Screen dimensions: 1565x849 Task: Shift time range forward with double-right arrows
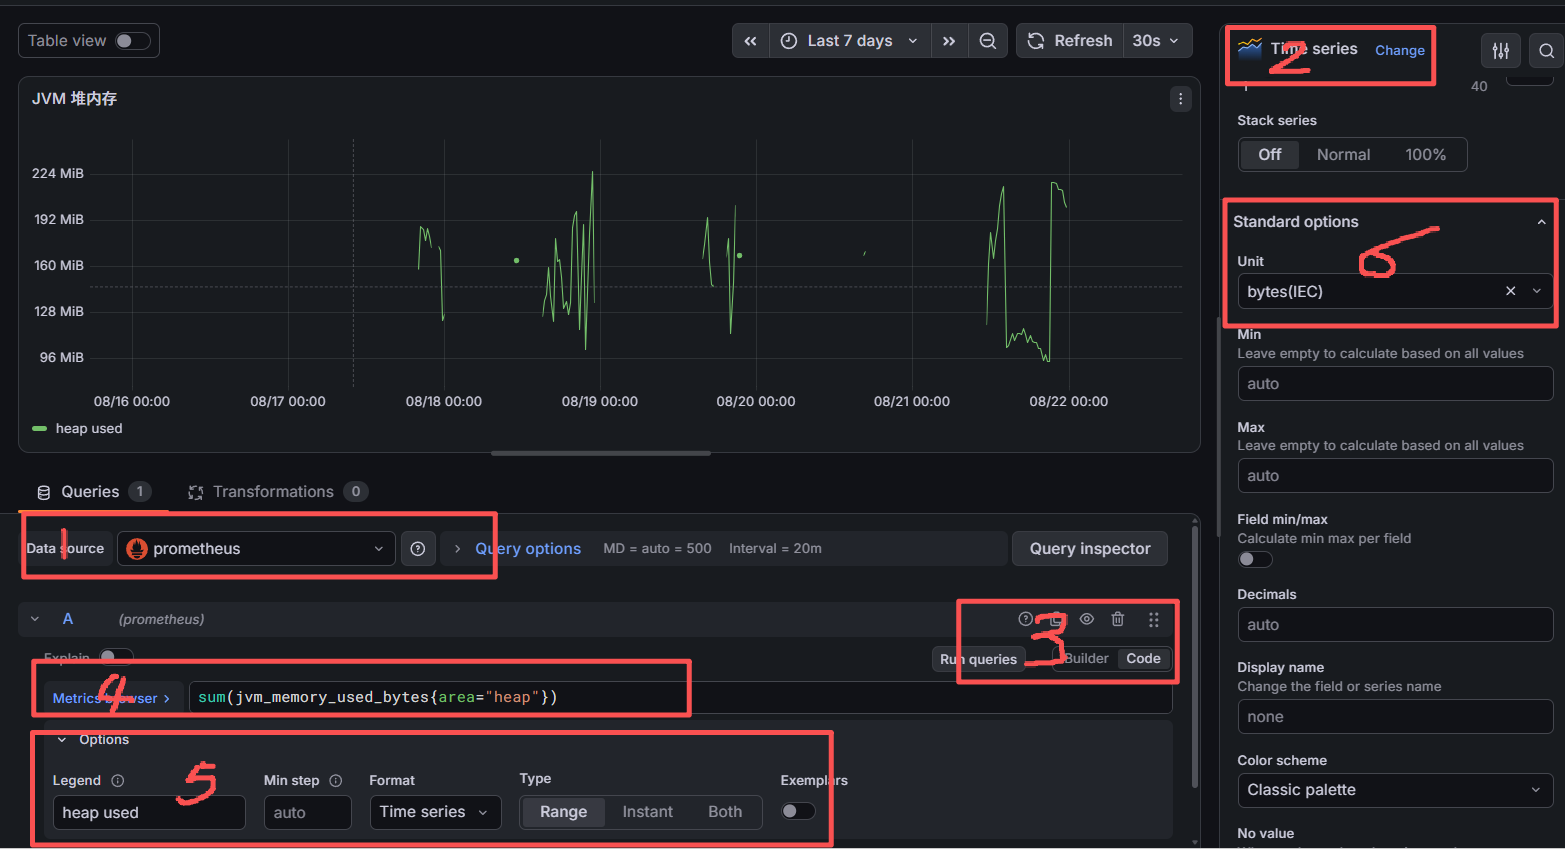pos(949,41)
